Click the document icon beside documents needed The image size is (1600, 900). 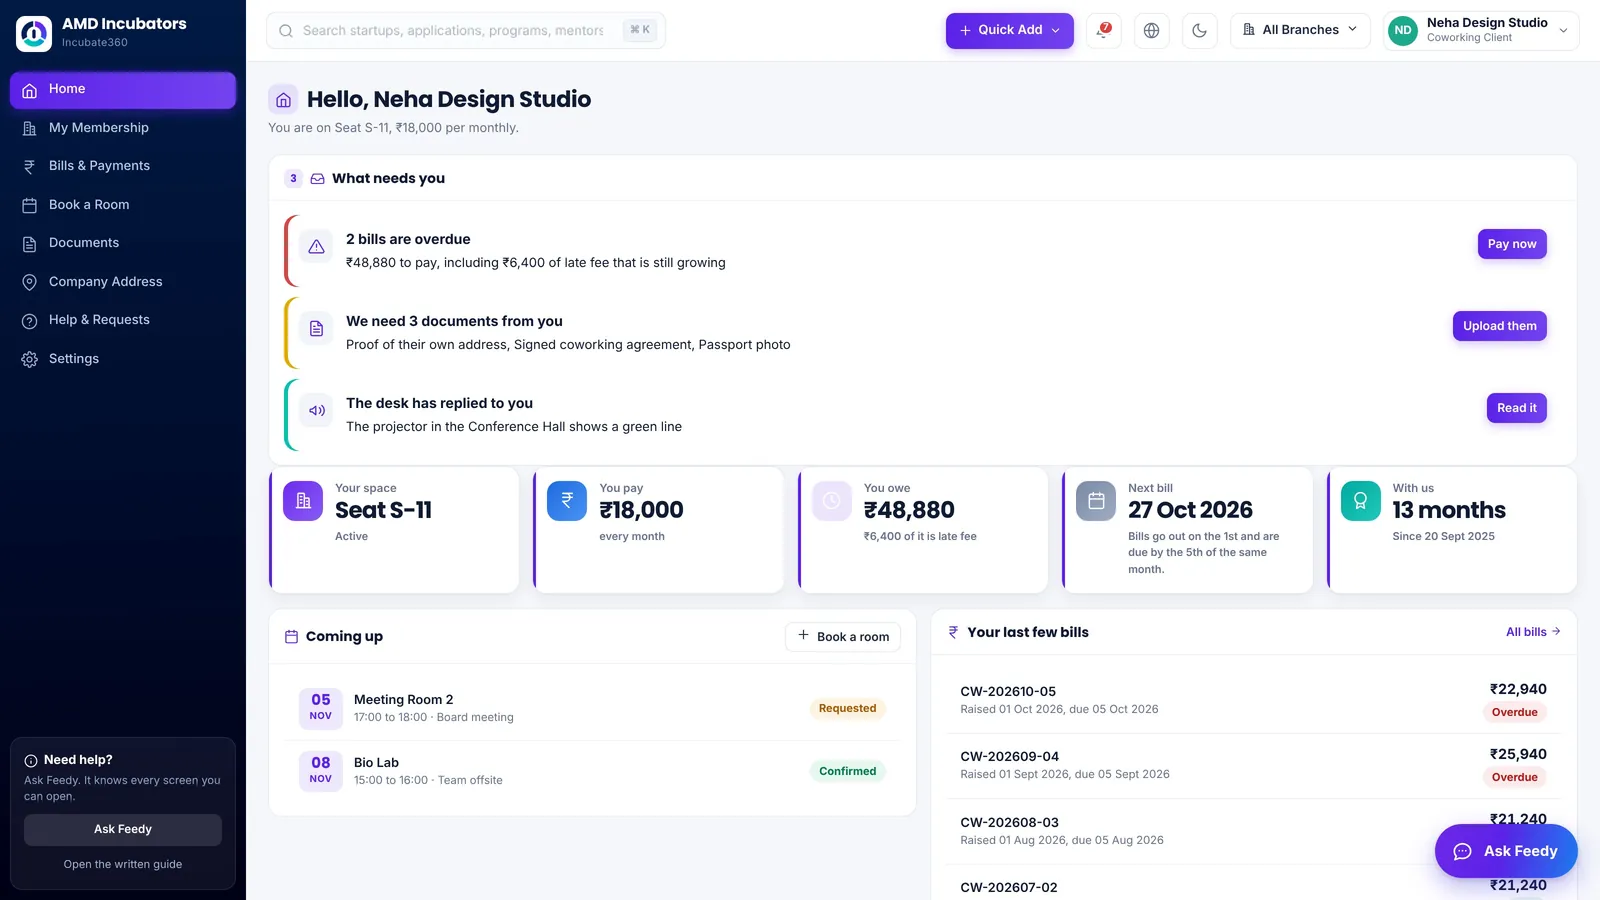316,329
